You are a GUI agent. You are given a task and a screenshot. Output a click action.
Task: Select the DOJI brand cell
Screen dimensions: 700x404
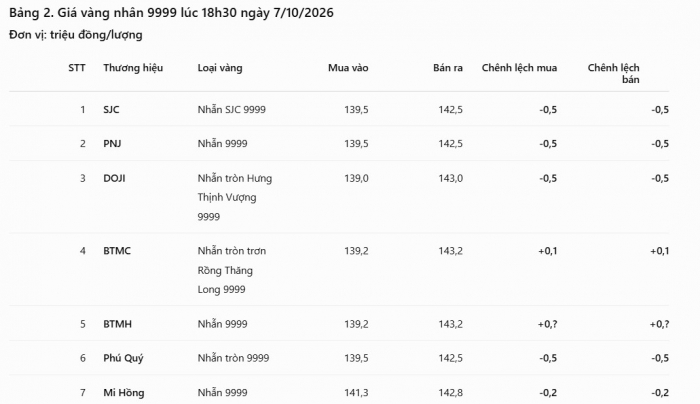pos(114,178)
